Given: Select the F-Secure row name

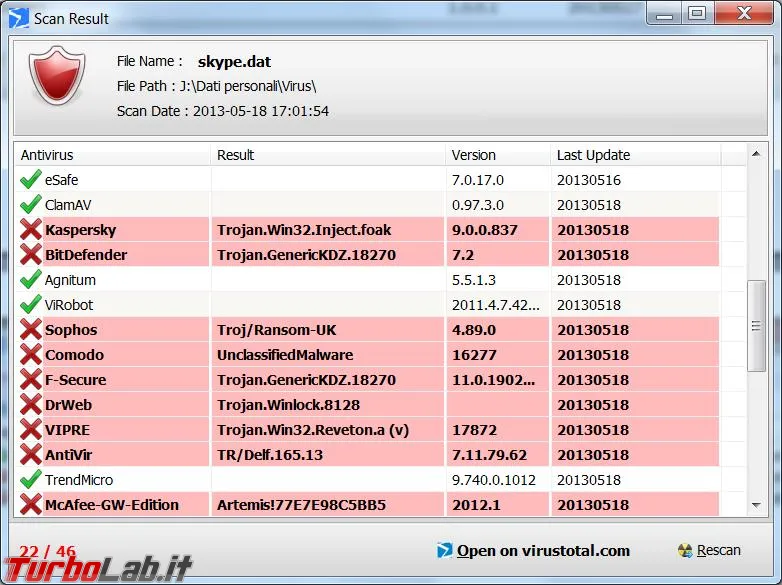Looking at the screenshot, I should tap(75, 380).
